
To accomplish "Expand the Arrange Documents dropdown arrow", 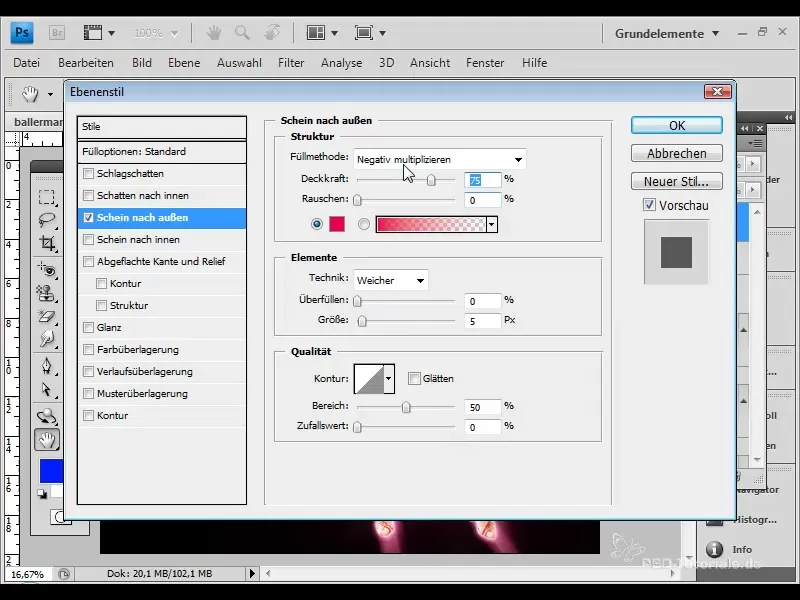I will pos(334,34).
